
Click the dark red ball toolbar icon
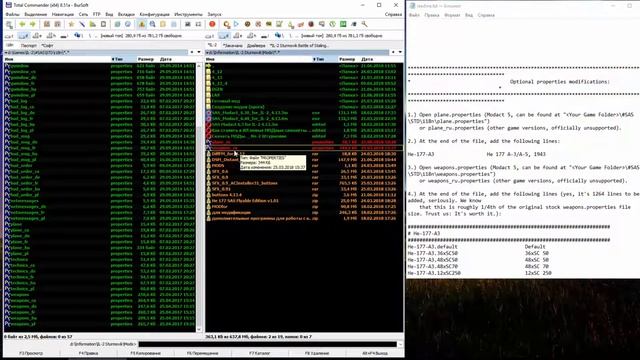[x=311, y=24]
